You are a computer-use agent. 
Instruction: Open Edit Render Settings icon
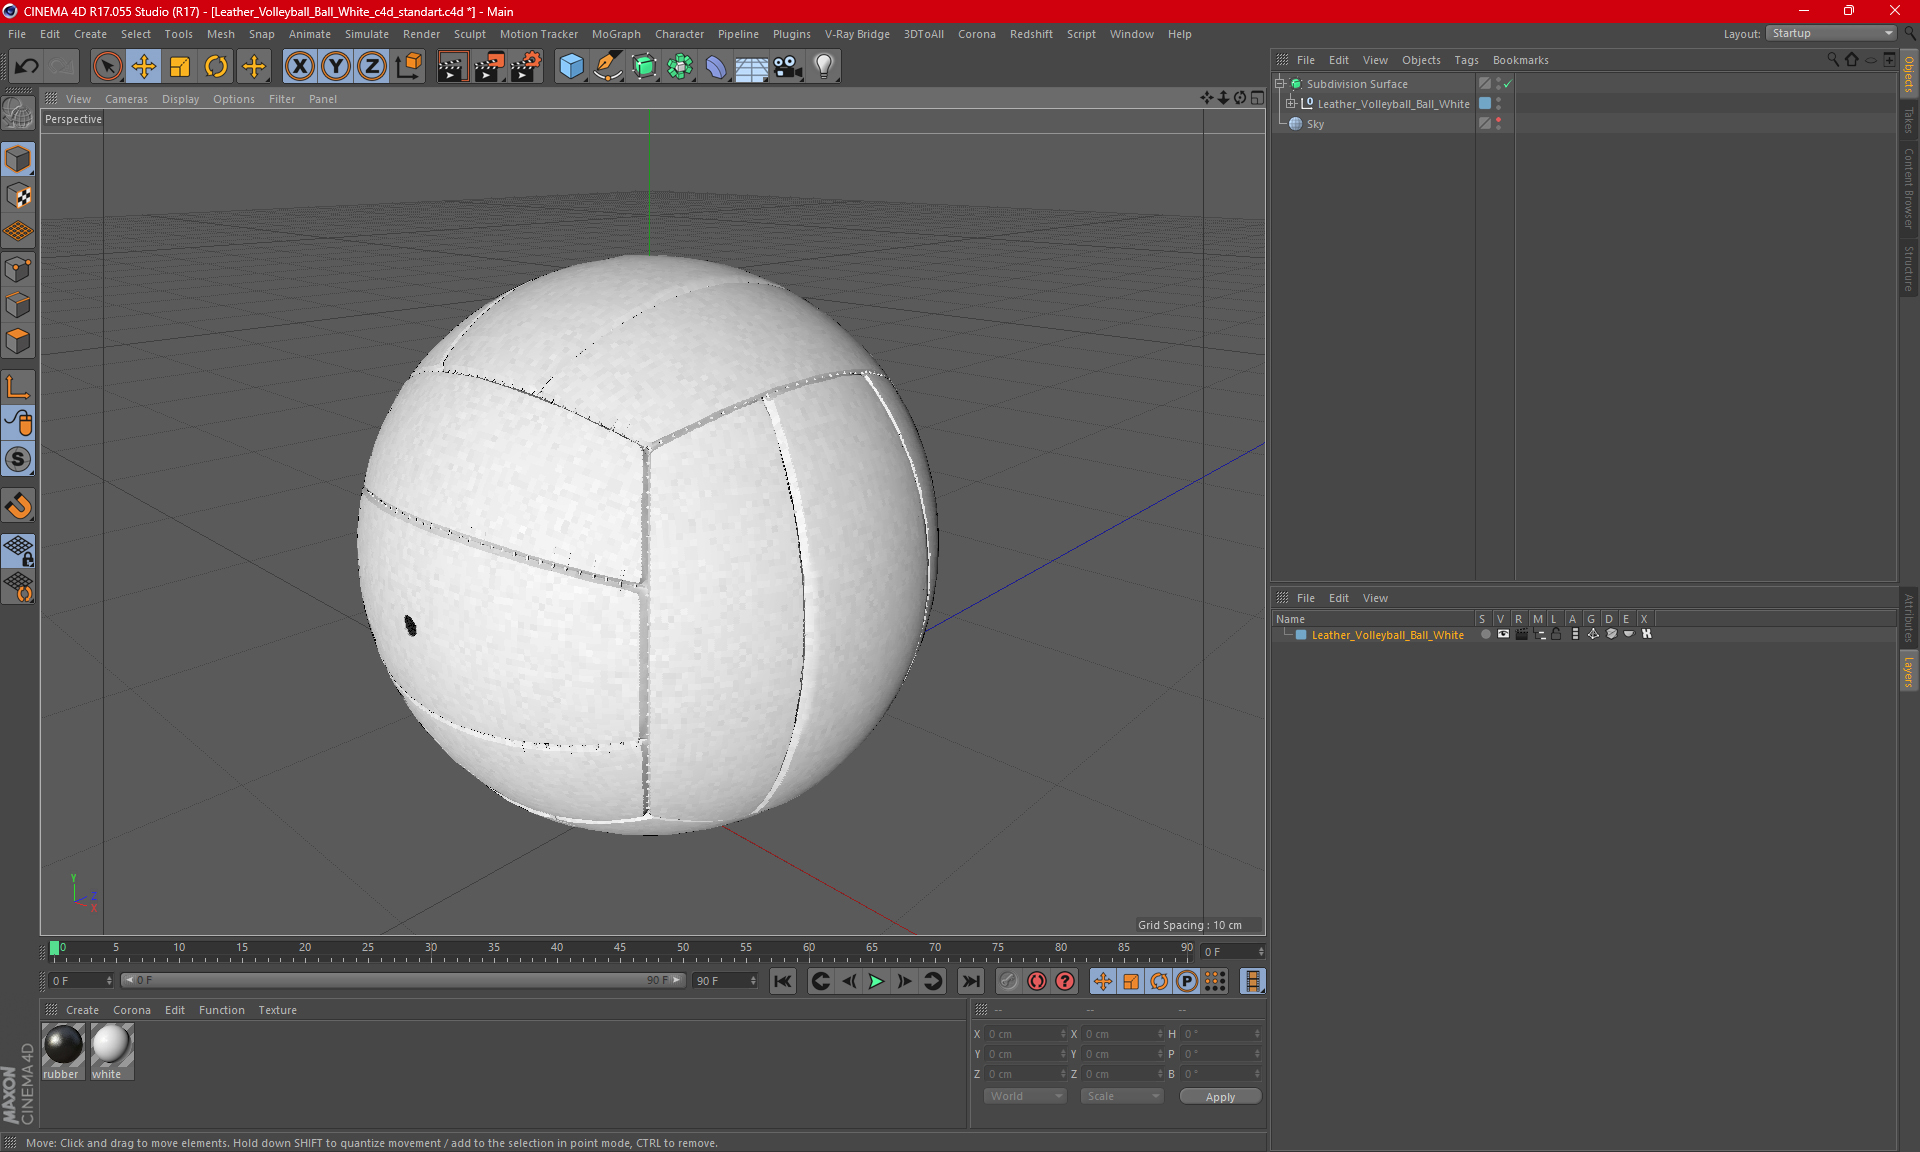coord(526,66)
